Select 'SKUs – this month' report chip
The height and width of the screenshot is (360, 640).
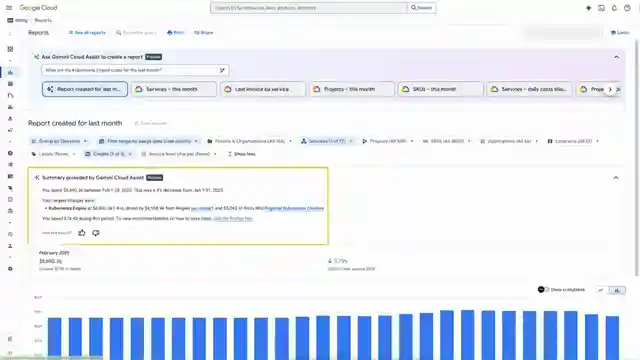(x=441, y=89)
